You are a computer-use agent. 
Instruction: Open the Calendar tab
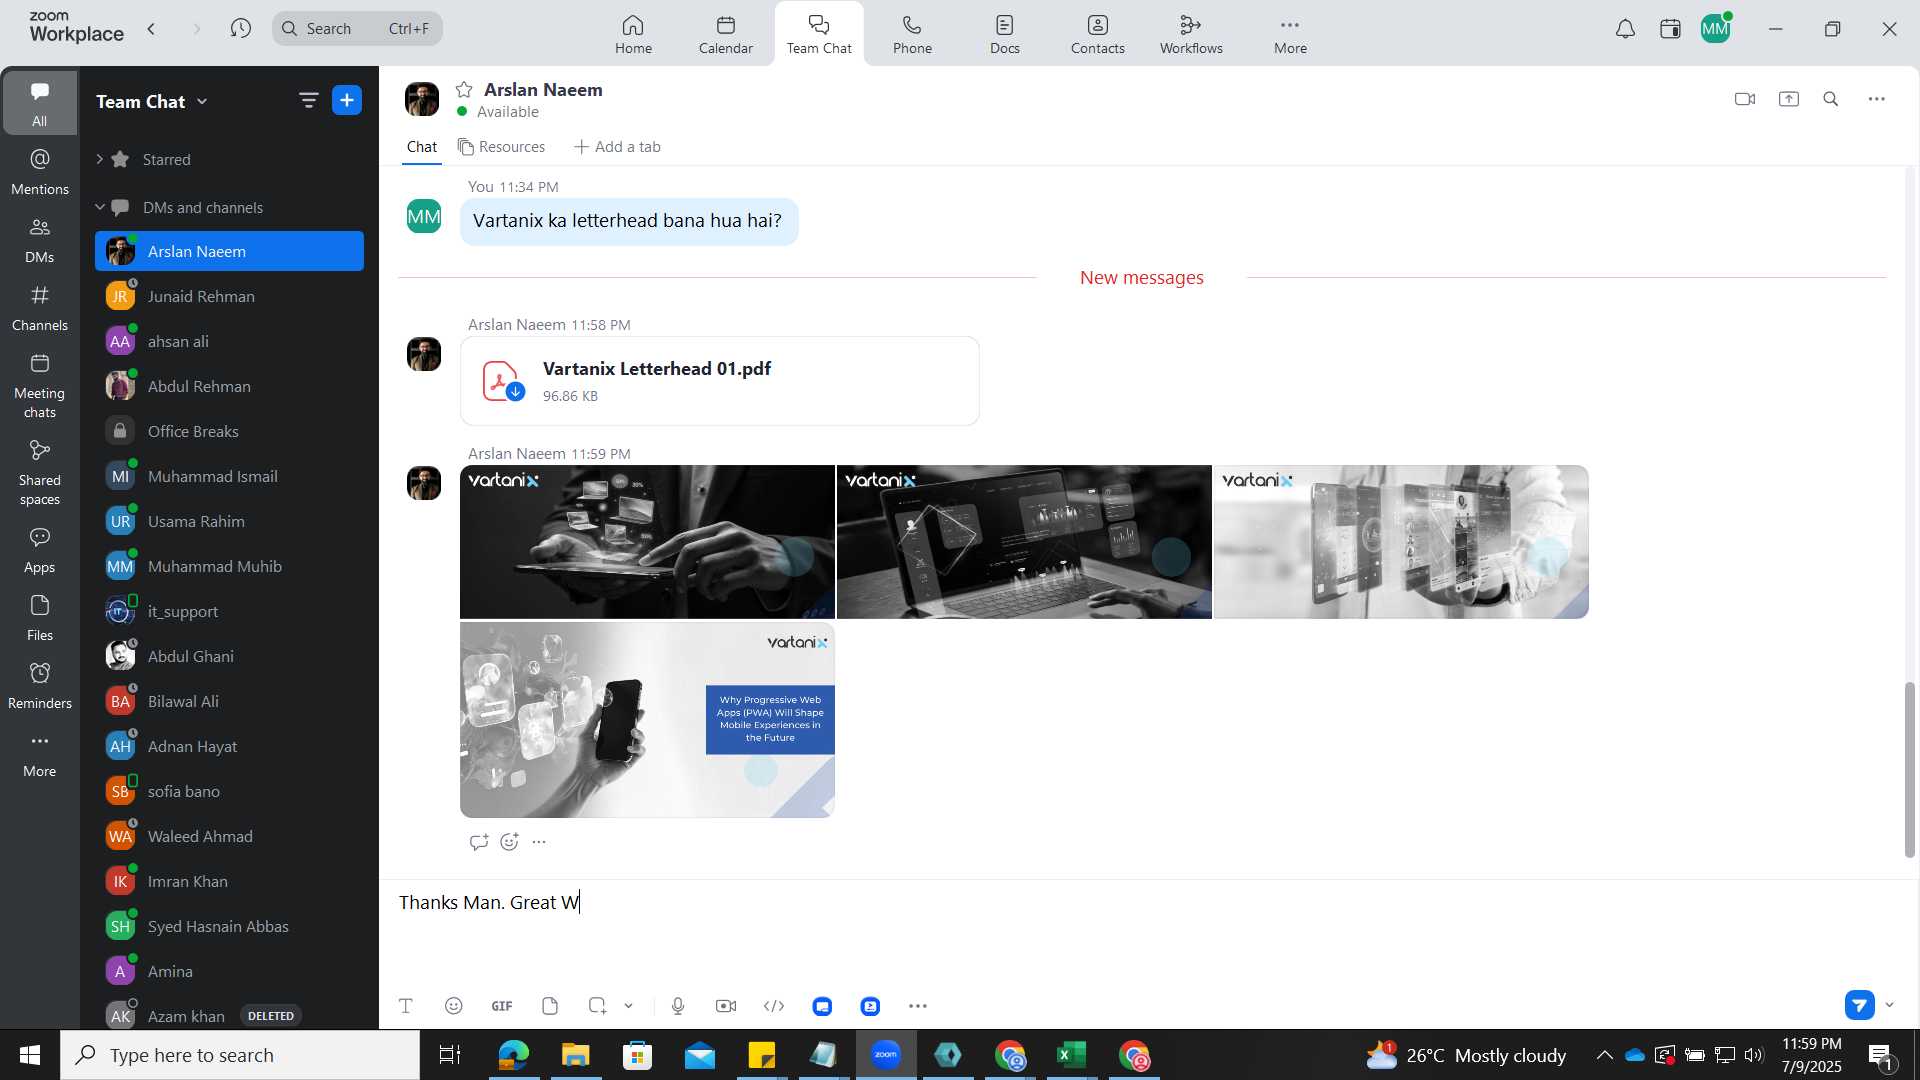(726, 34)
